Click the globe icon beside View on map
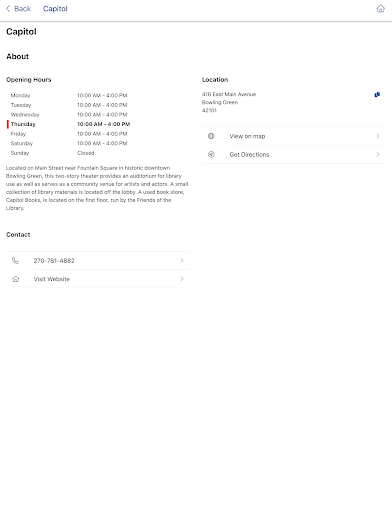The width and height of the screenshot is (392, 512). [211, 136]
